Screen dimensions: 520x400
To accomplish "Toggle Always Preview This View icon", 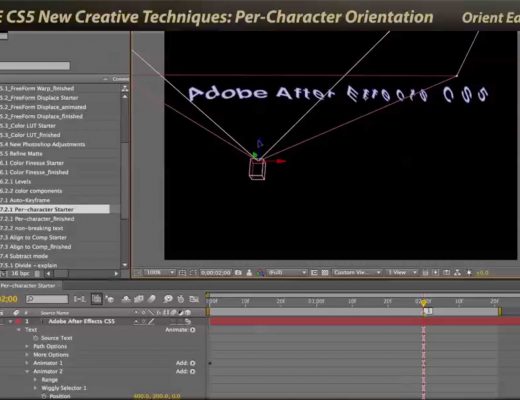I will 138,273.
